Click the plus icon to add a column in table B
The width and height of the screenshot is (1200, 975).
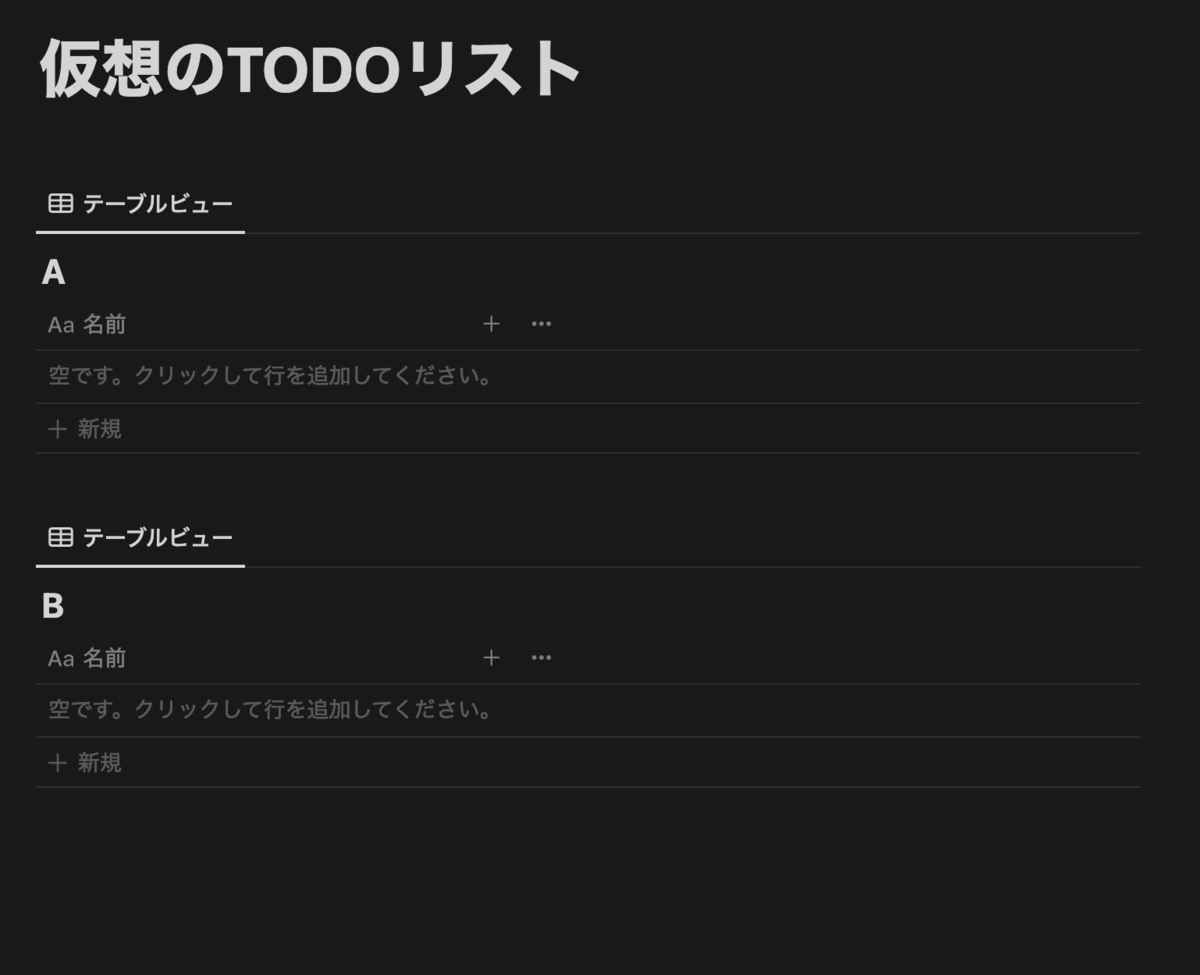pos(491,657)
